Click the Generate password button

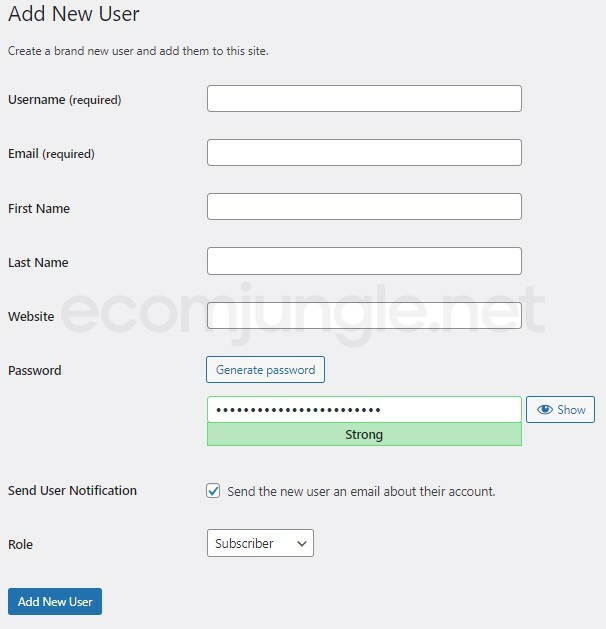point(265,370)
